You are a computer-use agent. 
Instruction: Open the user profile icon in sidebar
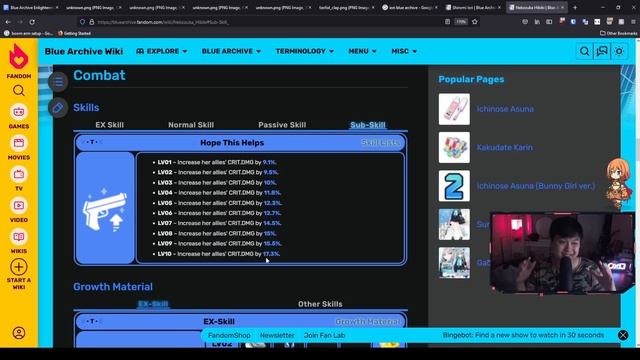point(19,333)
